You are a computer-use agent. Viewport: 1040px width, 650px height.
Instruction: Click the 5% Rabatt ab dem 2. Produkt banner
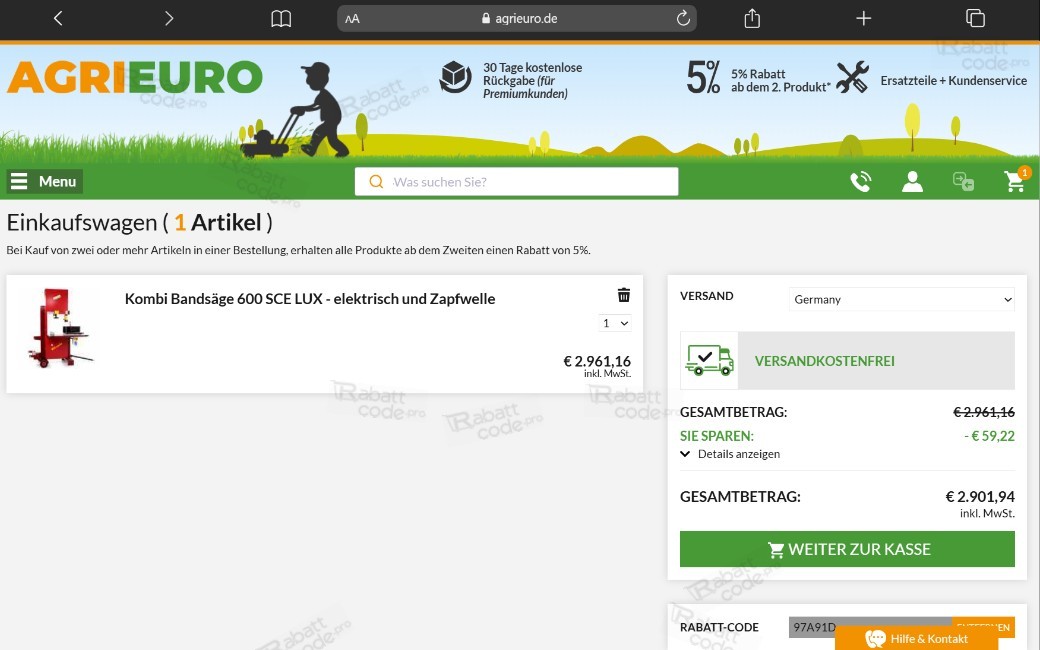(758, 79)
